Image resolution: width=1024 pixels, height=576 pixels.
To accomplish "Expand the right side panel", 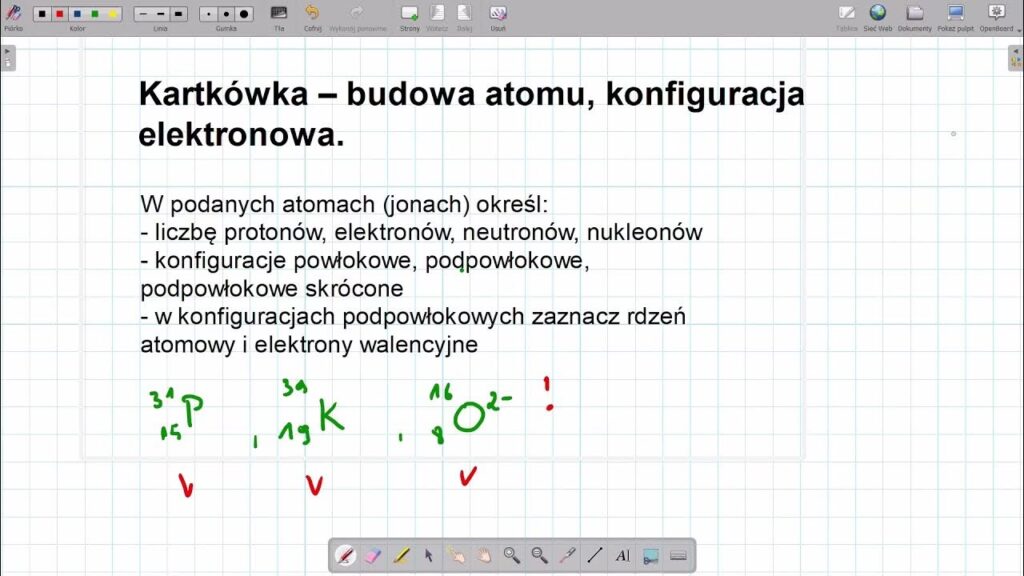I will [x=1016, y=58].
